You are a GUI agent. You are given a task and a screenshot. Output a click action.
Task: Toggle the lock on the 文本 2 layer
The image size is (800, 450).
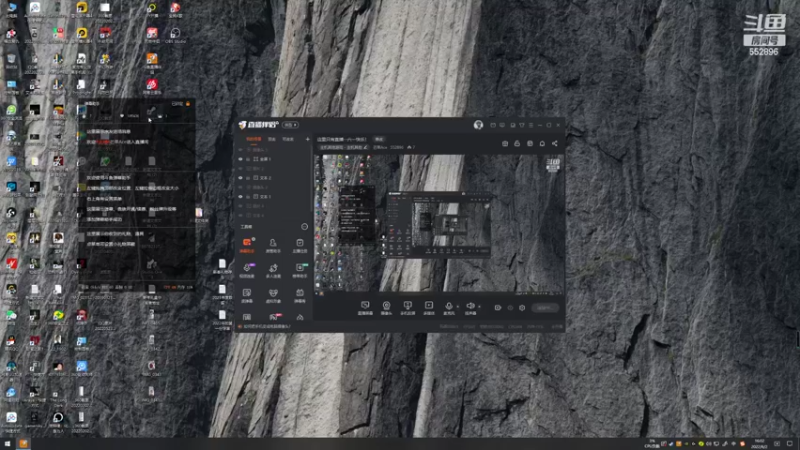pyautogui.click(x=248, y=178)
